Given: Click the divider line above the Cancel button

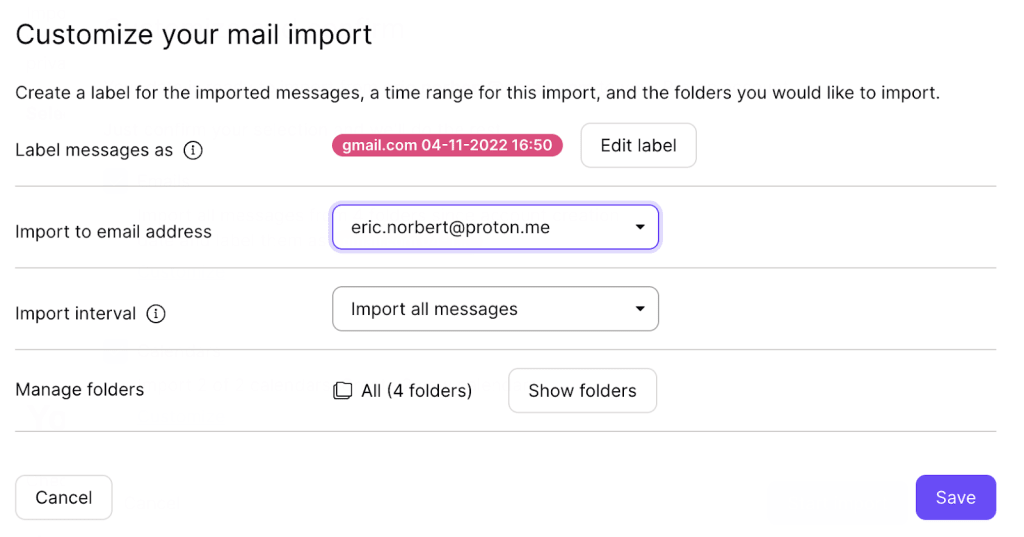Looking at the screenshot, I should coord(505,432).
